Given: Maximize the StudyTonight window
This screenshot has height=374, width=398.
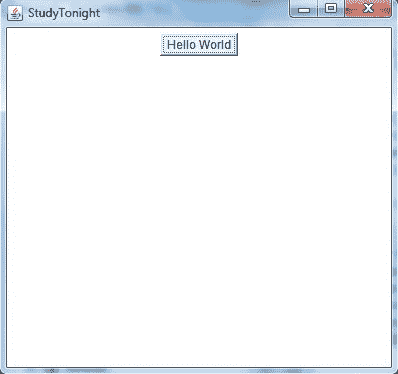Looking at the screenshot, I should point(331,9).
